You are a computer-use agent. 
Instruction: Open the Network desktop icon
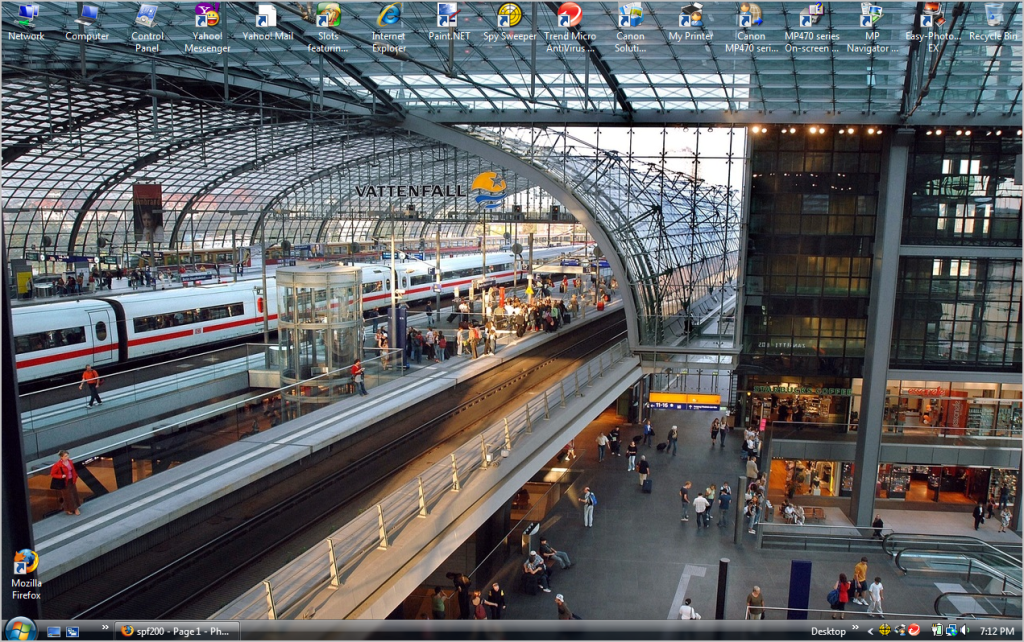coord(26,18)
